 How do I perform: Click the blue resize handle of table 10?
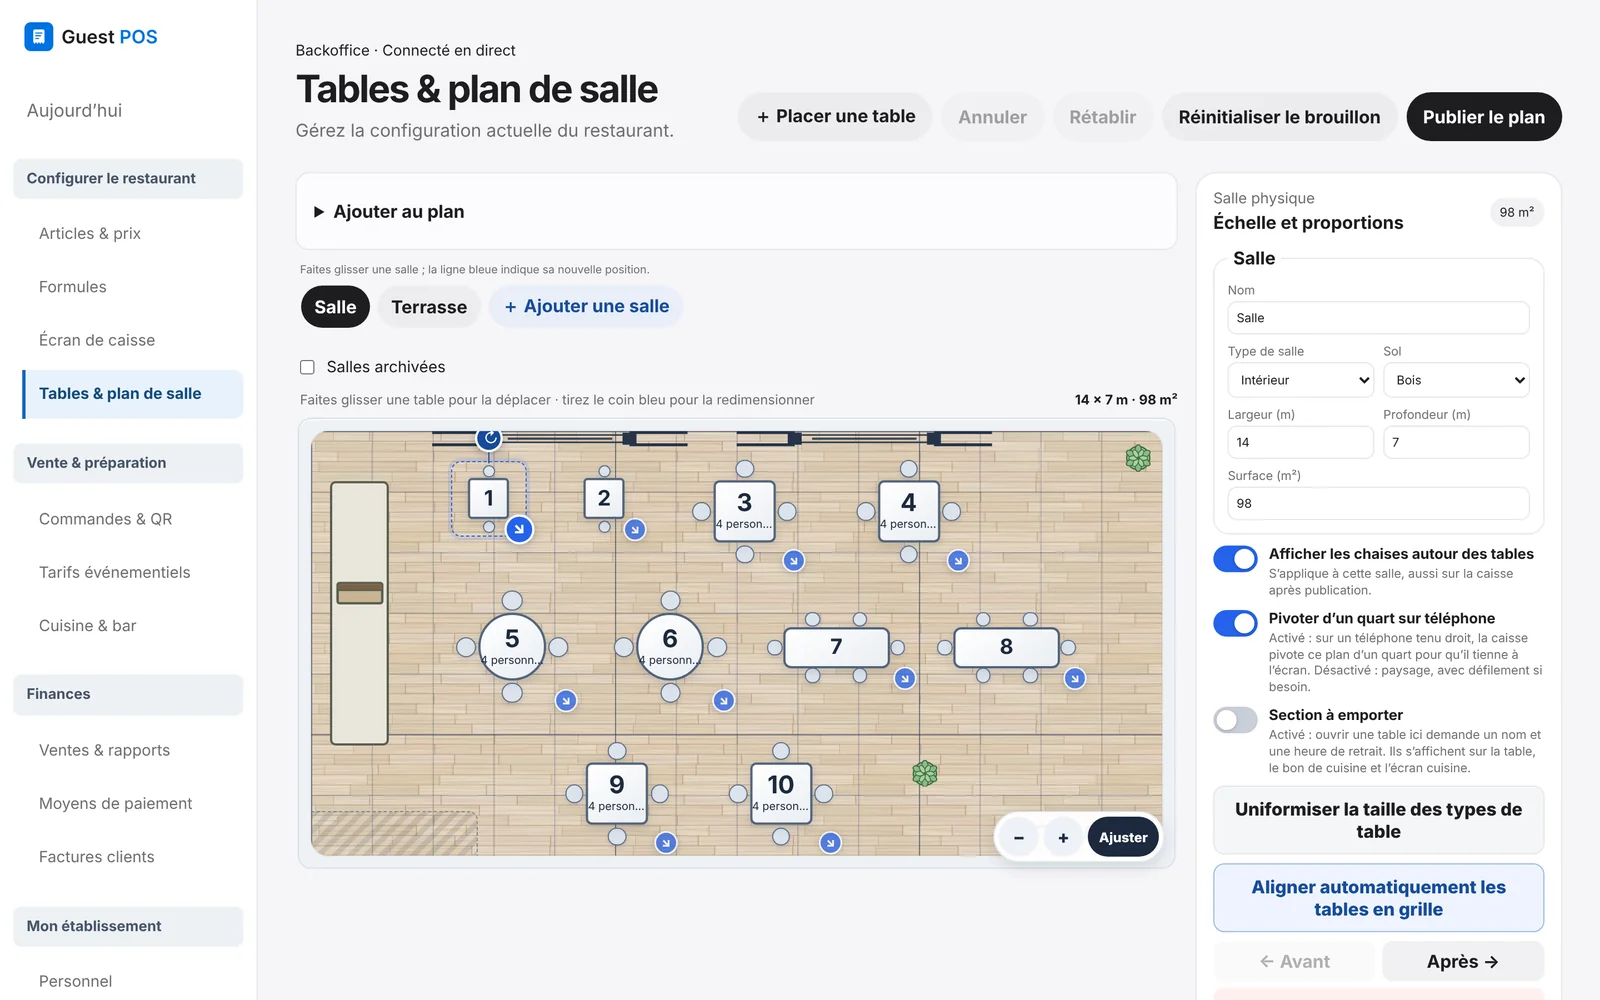click(x=830, y=843)
